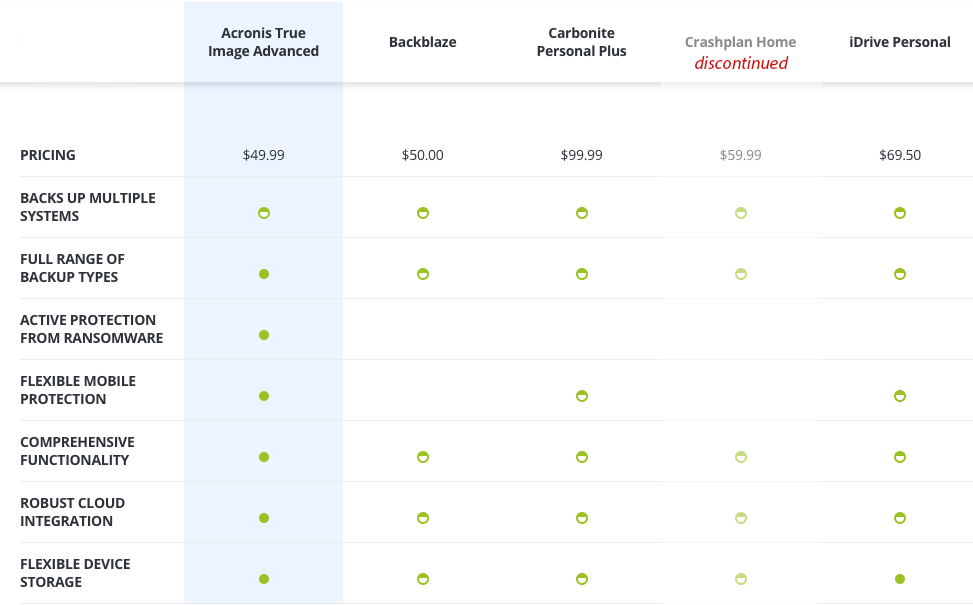Click ACTIVE PROTECTION FROM RANSOMWARE label
Screen dimensions: 973x605
pos(91,329)
